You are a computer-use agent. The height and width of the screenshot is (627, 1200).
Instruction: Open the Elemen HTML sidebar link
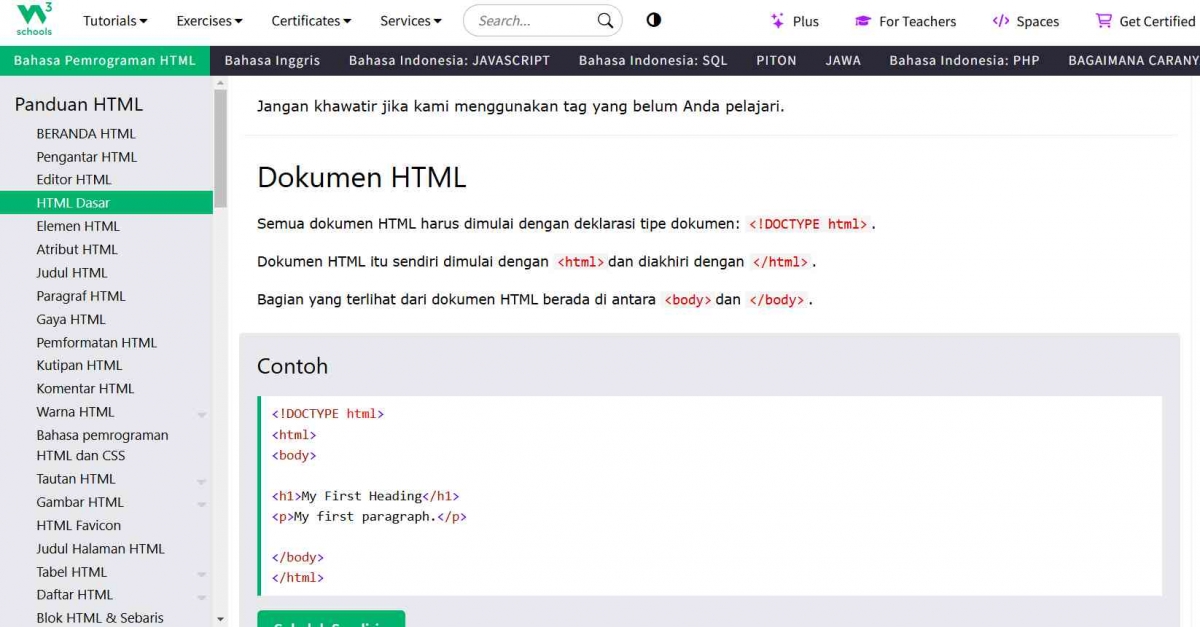pos(76,226)
